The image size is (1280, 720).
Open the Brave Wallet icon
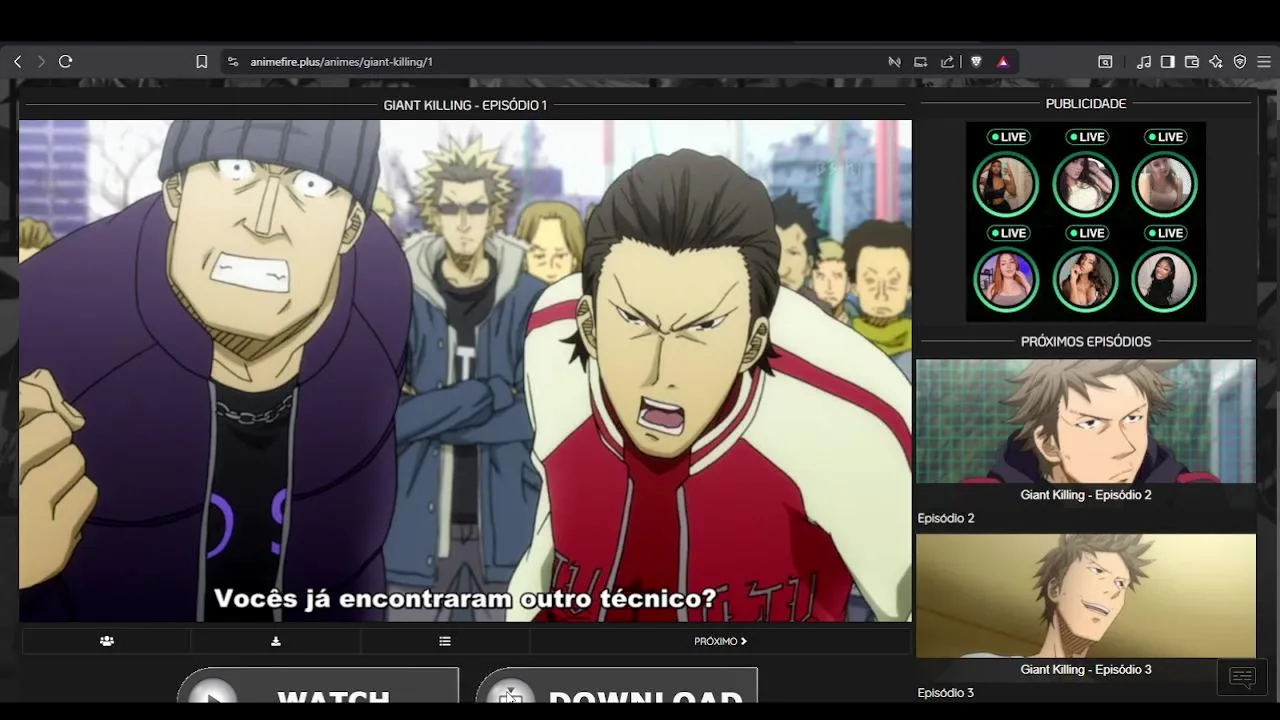coord(1191,62)
